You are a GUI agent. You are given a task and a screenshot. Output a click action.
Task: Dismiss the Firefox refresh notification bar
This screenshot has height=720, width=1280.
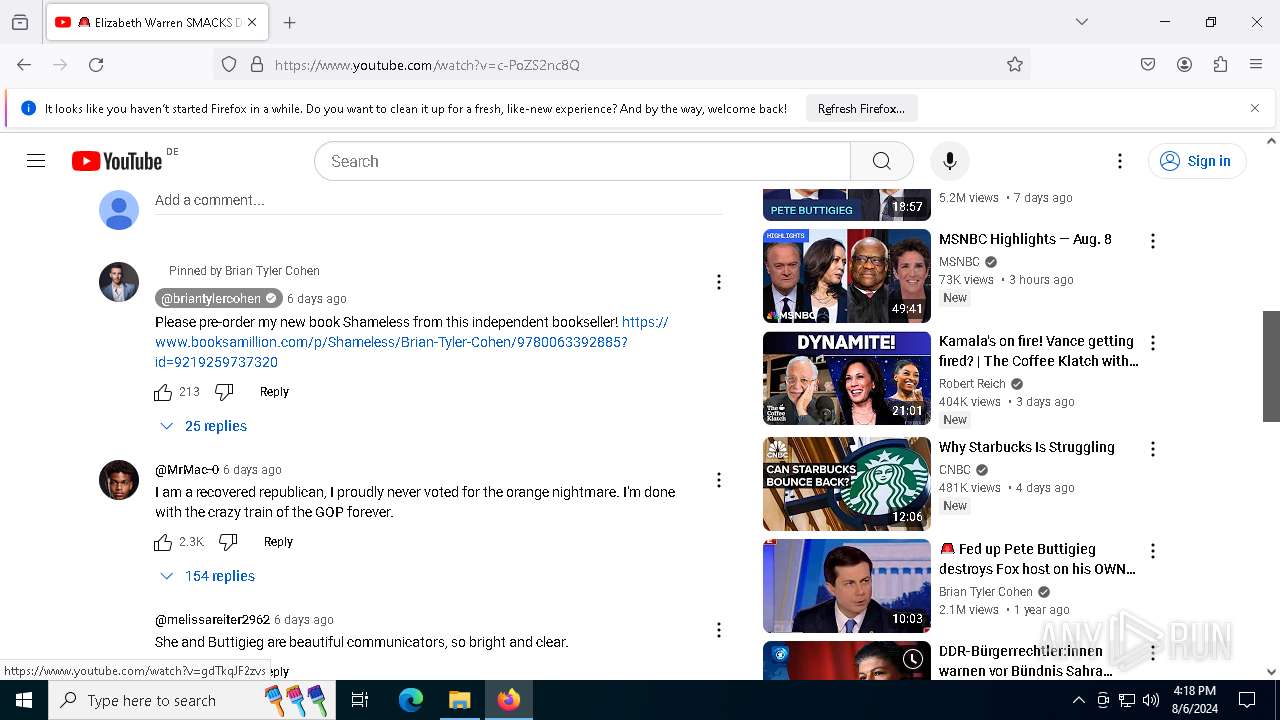(x=1255, y=108)
